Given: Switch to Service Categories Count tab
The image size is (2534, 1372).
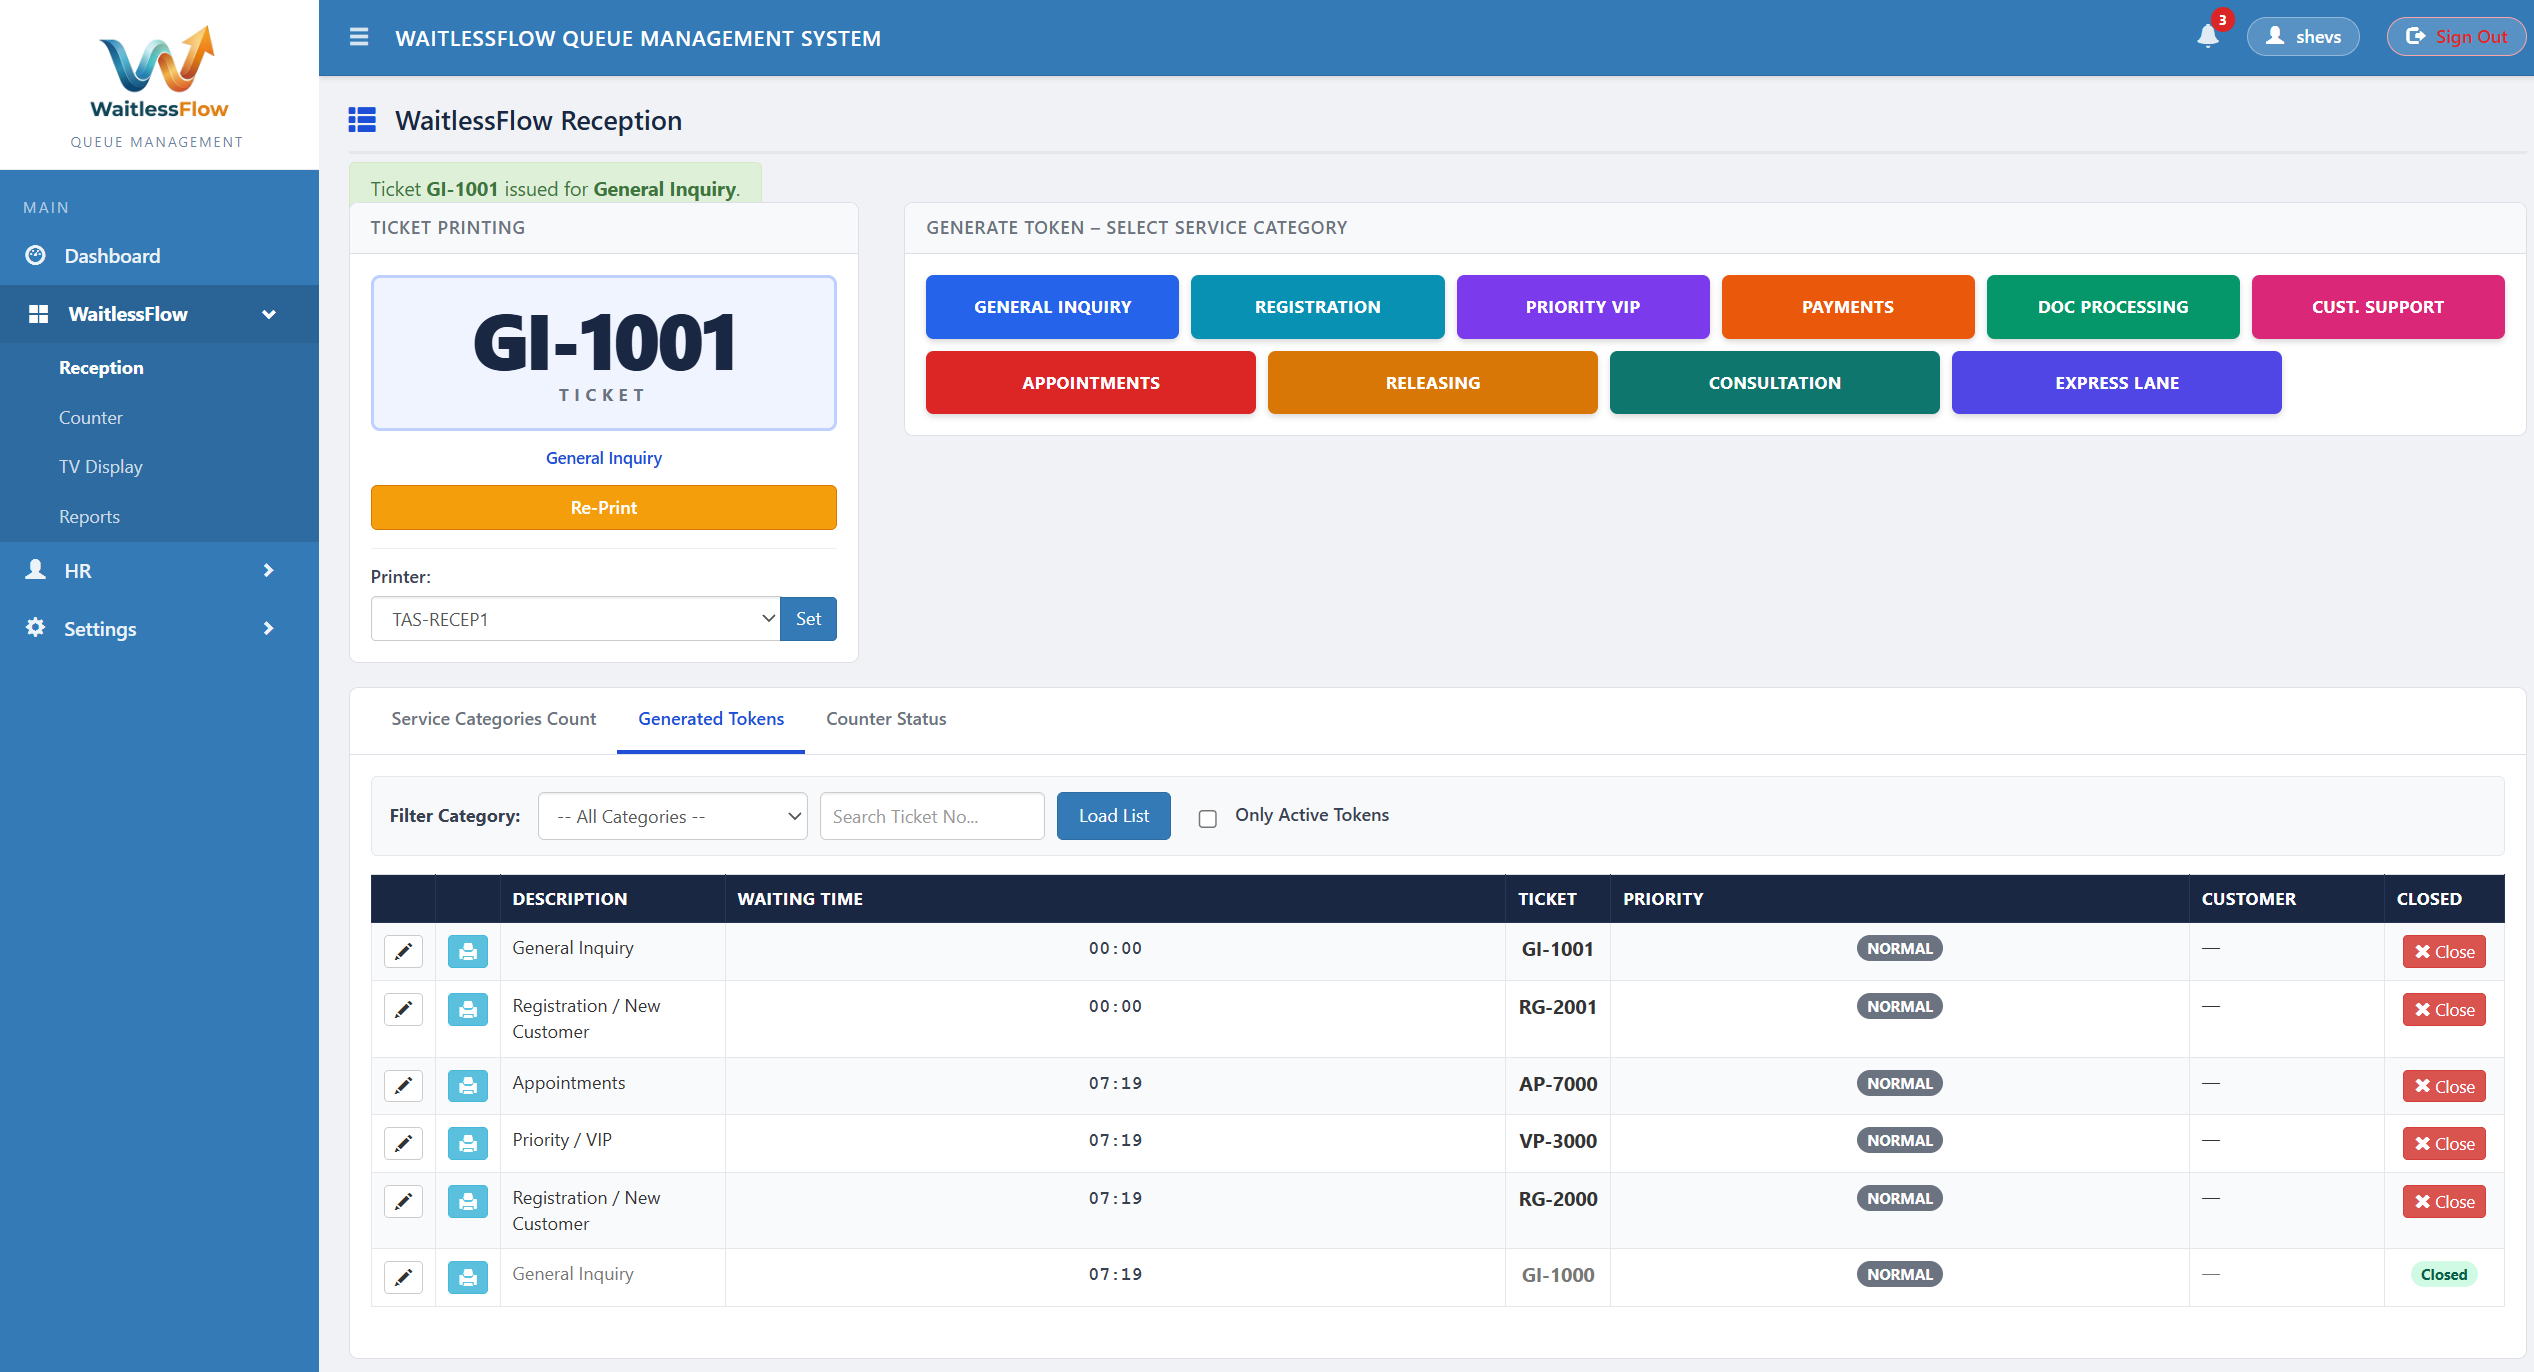Looking at the screenshot, I should 493,719.
